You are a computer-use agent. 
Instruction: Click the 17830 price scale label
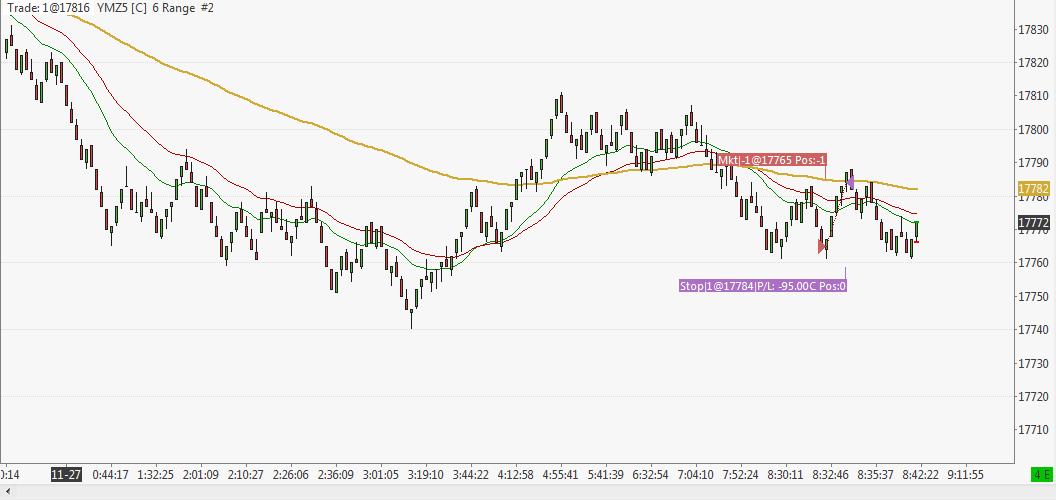[1033, 30]
